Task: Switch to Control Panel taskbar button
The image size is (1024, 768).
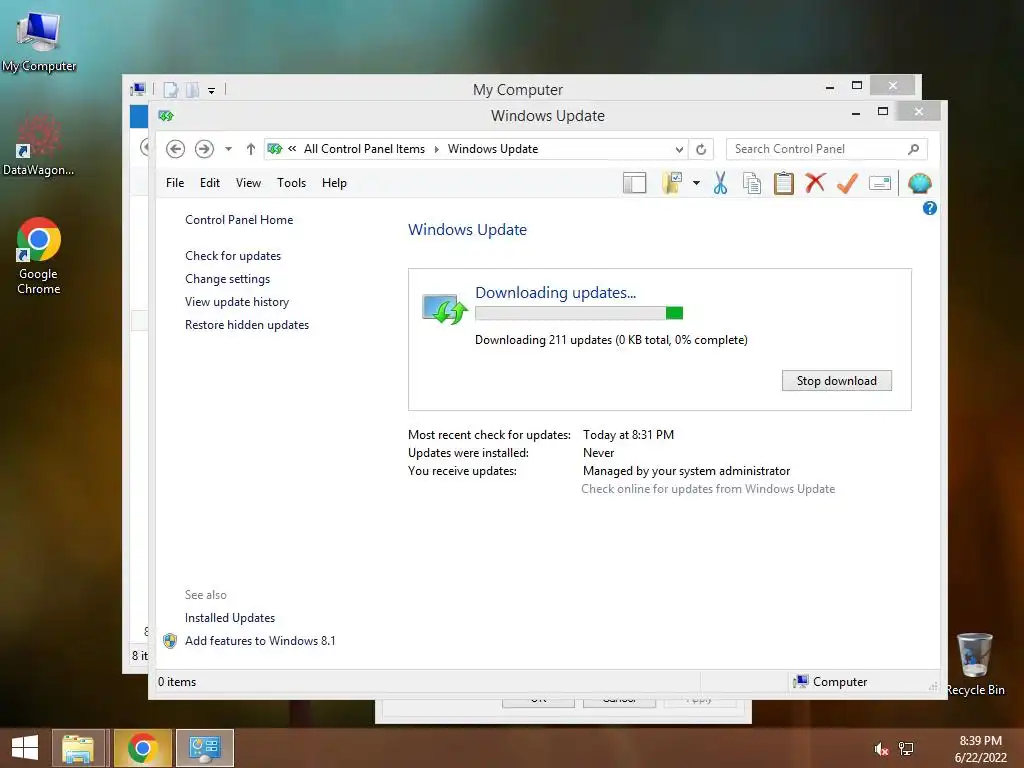Action: [204, 748]
